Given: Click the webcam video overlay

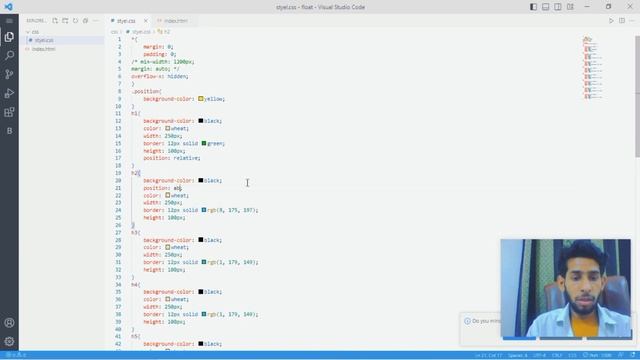Looking at the screenshot, I should pos(566,288).
